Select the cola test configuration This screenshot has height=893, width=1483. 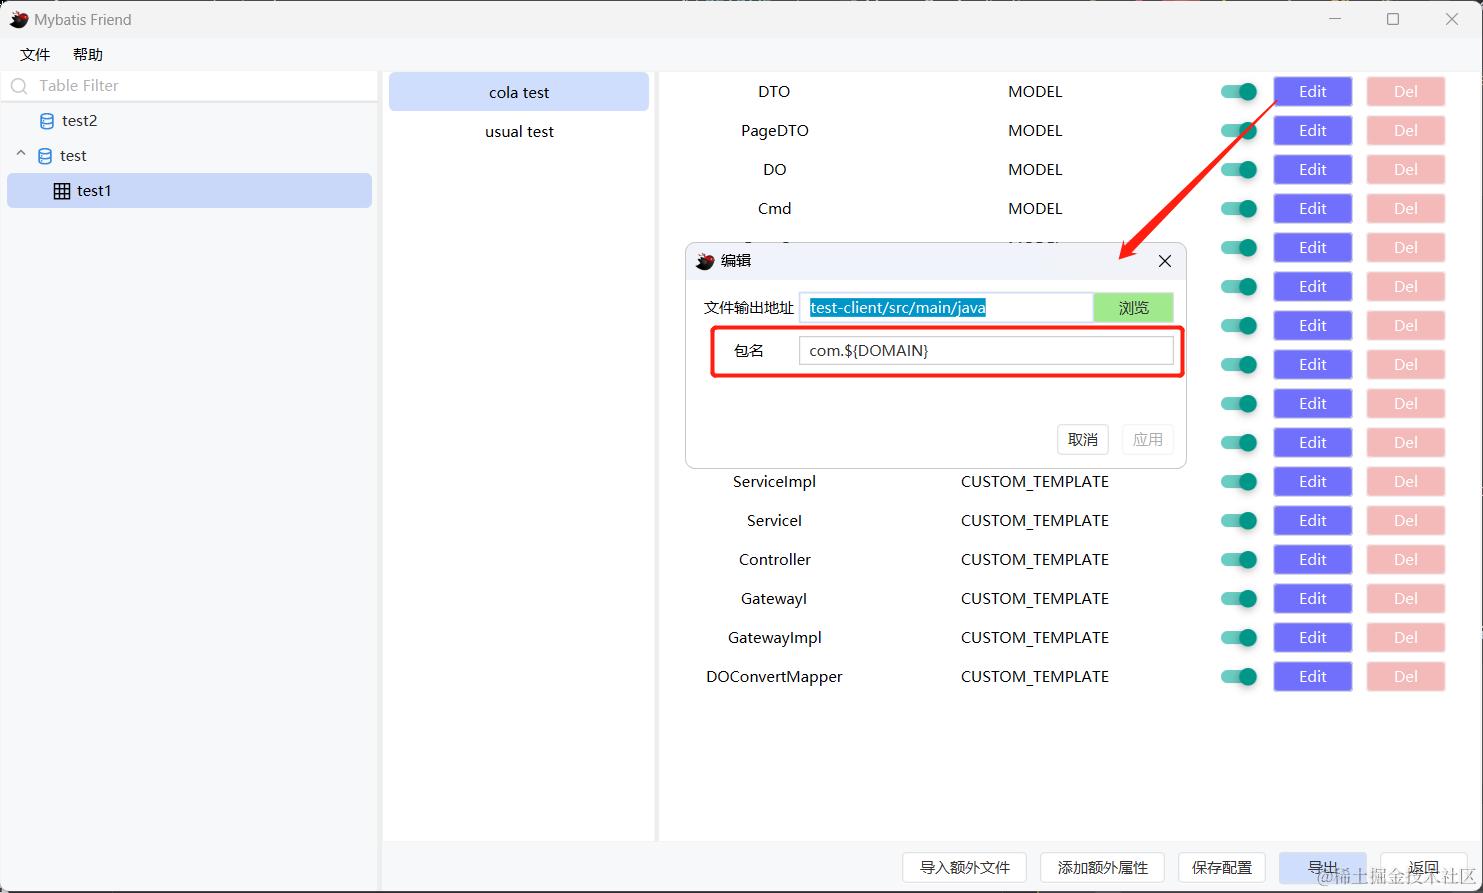pyautogui.click(x=519, y=92)
